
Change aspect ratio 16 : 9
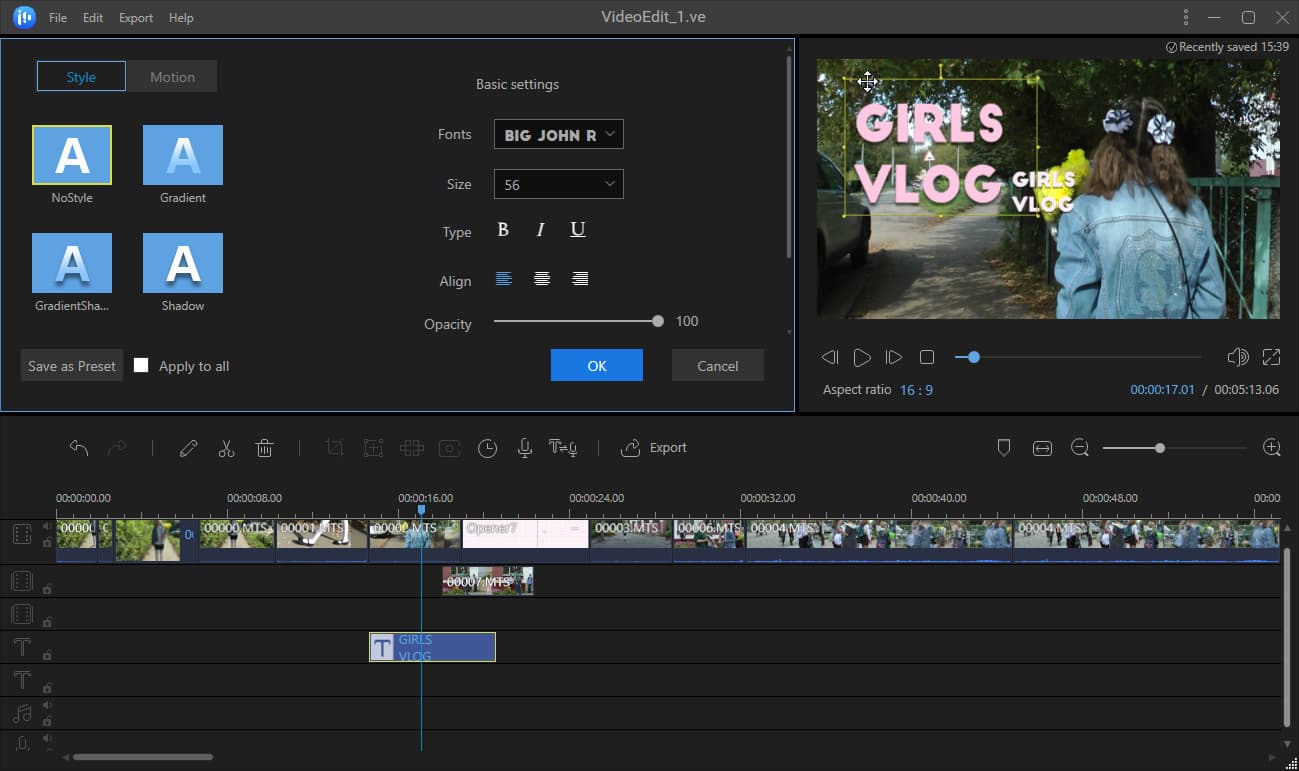point(915,390)
